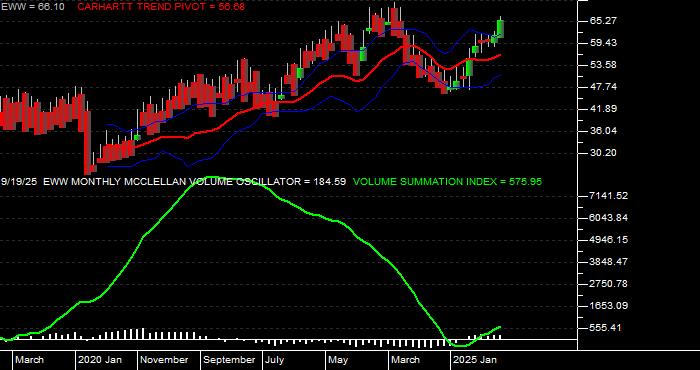Click the May time axis label
The image size is (700, 370).
point(338,360)
